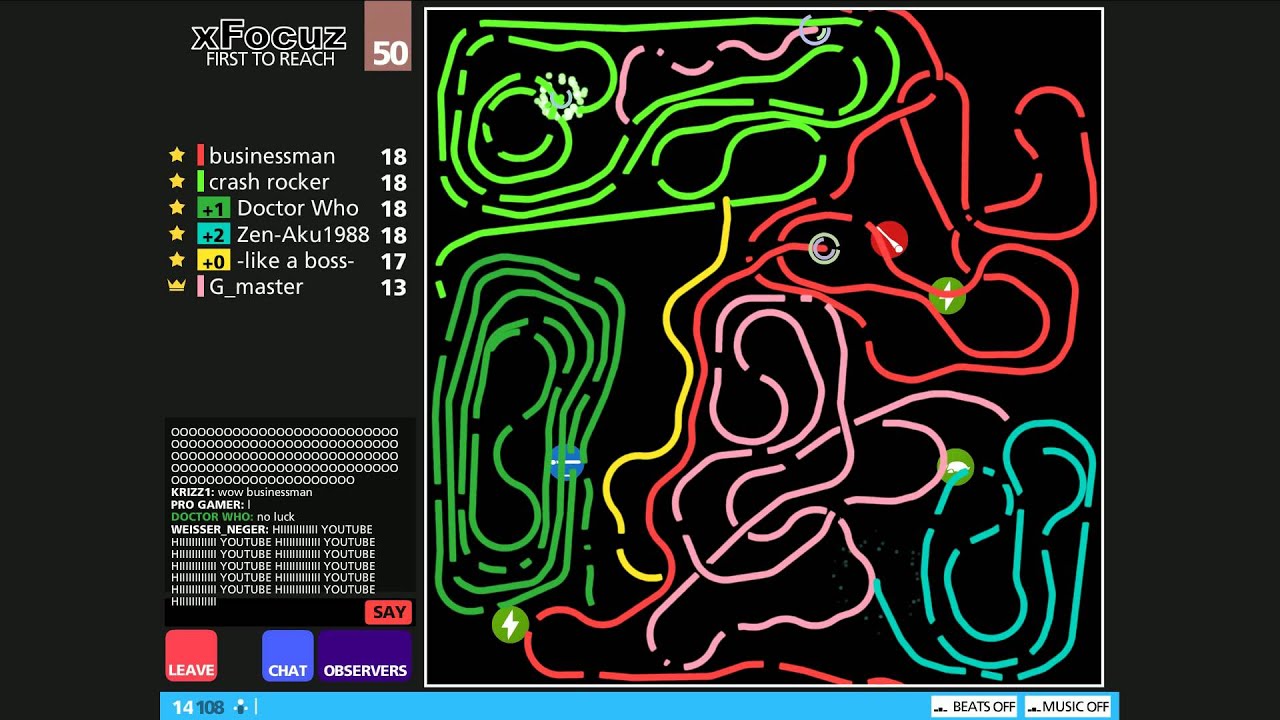The height and width of the screenshot is (720, 1280).
Task: Click the star beside -like a boss-
Action: pos(177,260)
